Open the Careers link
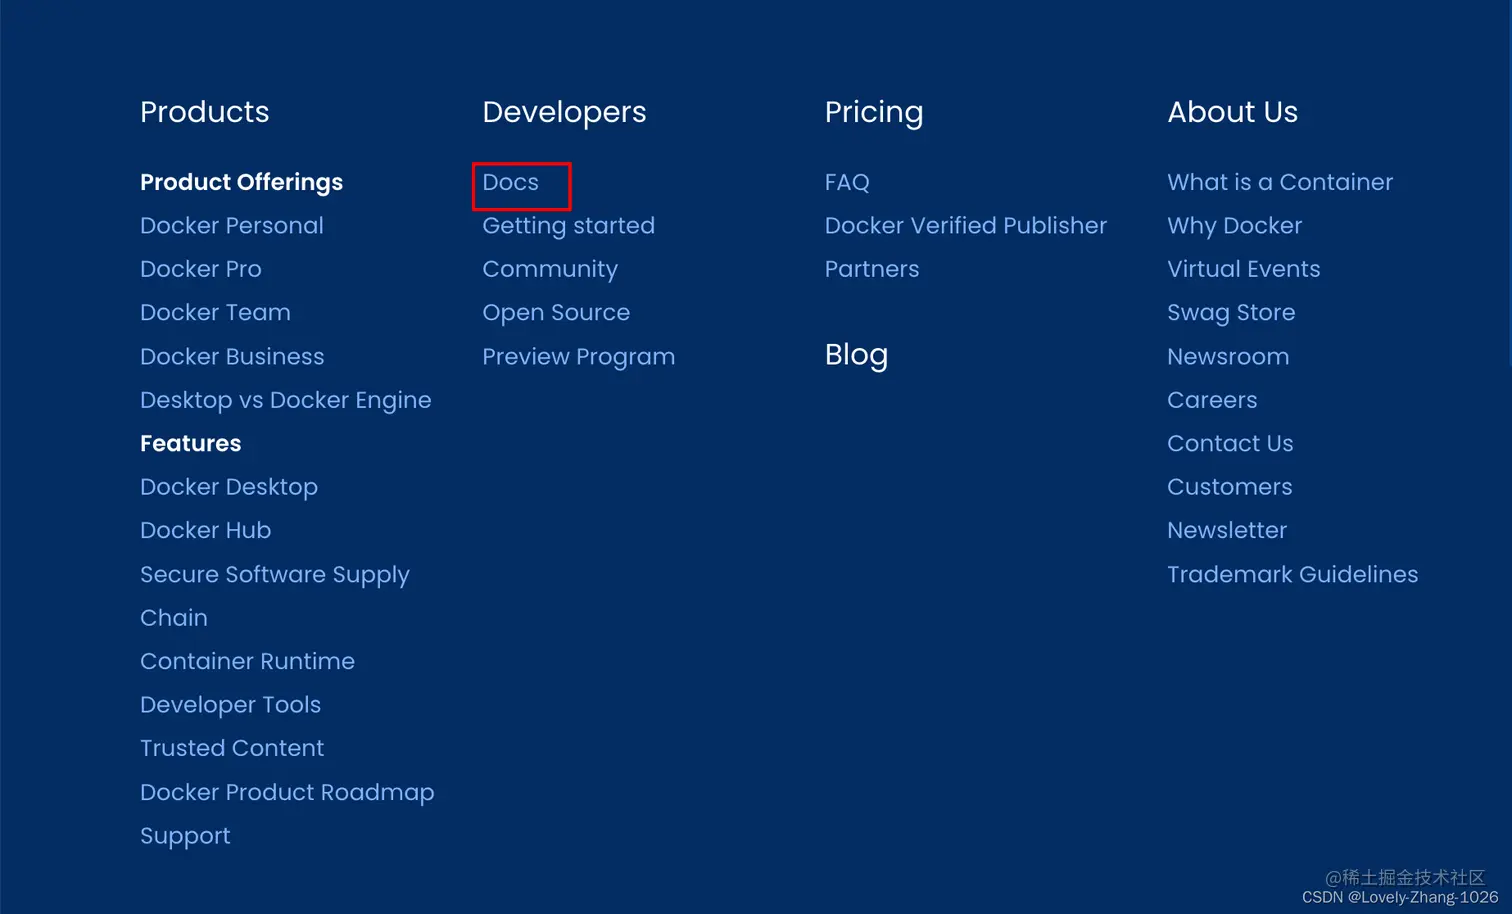1512x914 pixels. coord(1212,400)
